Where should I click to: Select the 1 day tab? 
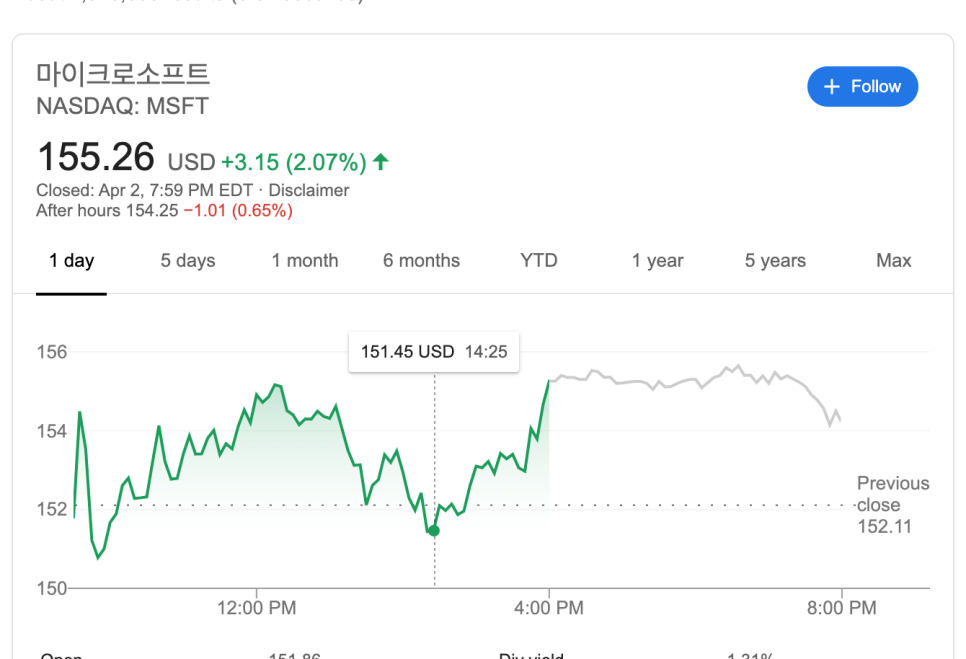71,261
